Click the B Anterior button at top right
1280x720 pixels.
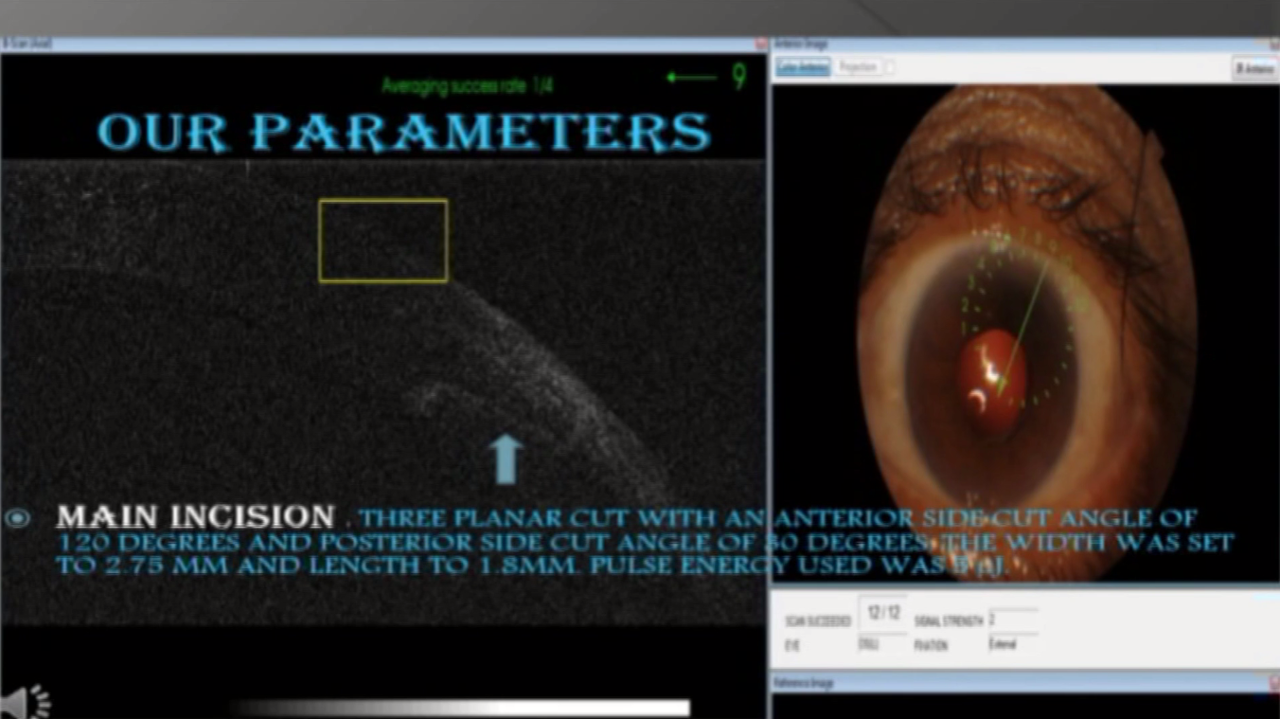[x=1254, y=68]
